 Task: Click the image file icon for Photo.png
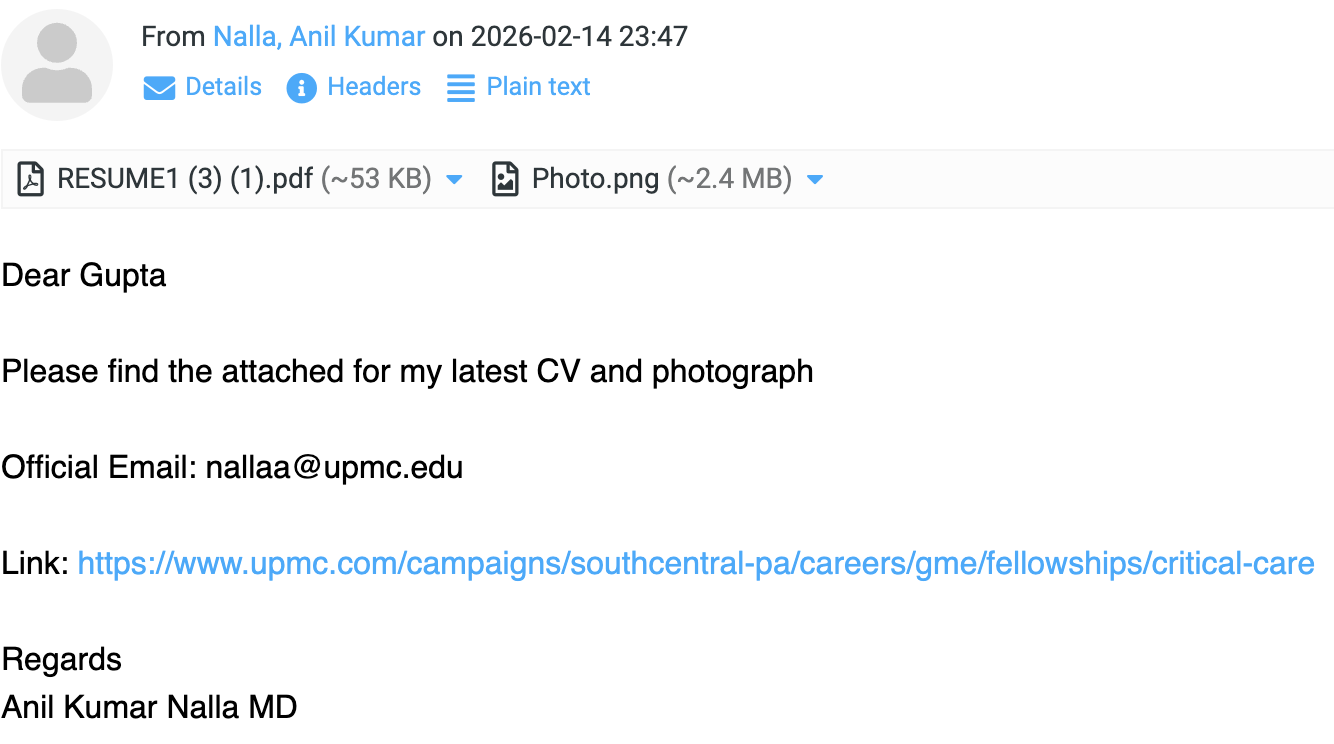(x=505, y=179)
